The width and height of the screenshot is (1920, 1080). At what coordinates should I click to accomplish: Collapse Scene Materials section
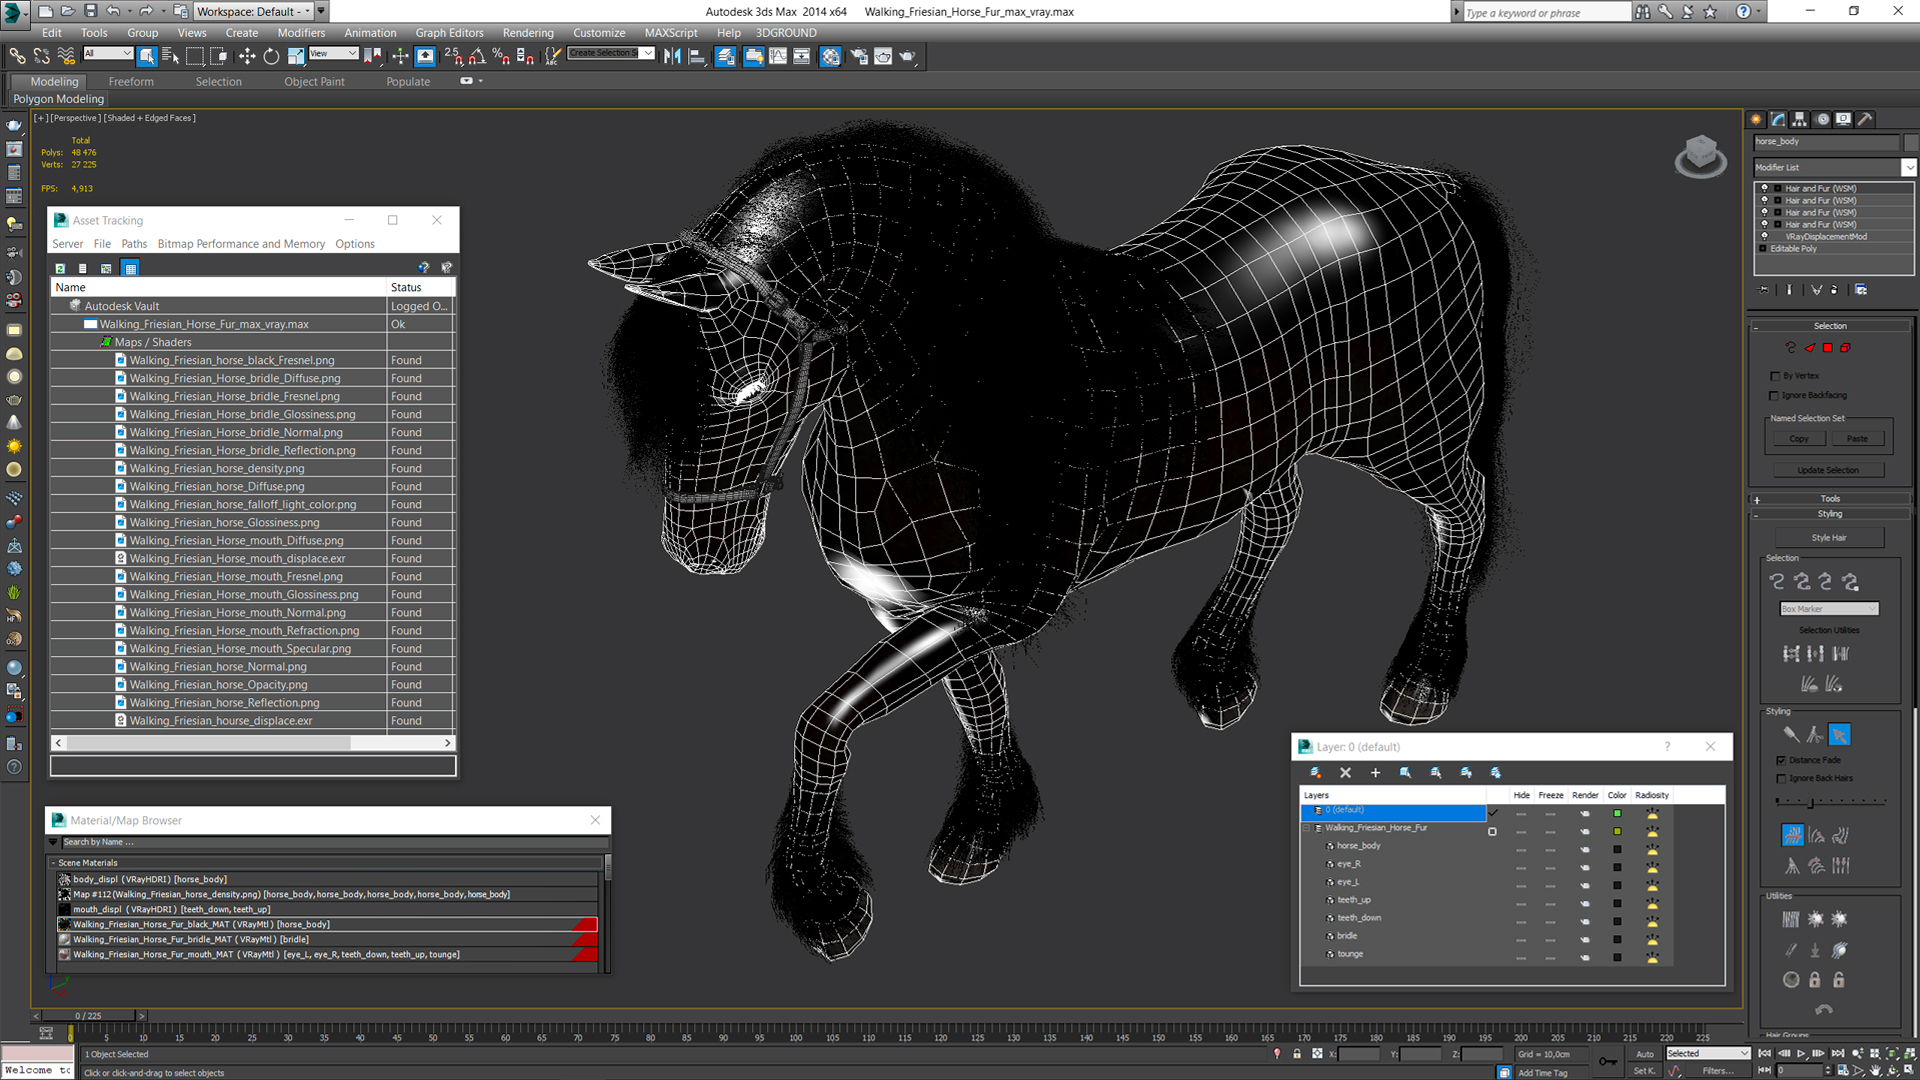click(53, 862)
